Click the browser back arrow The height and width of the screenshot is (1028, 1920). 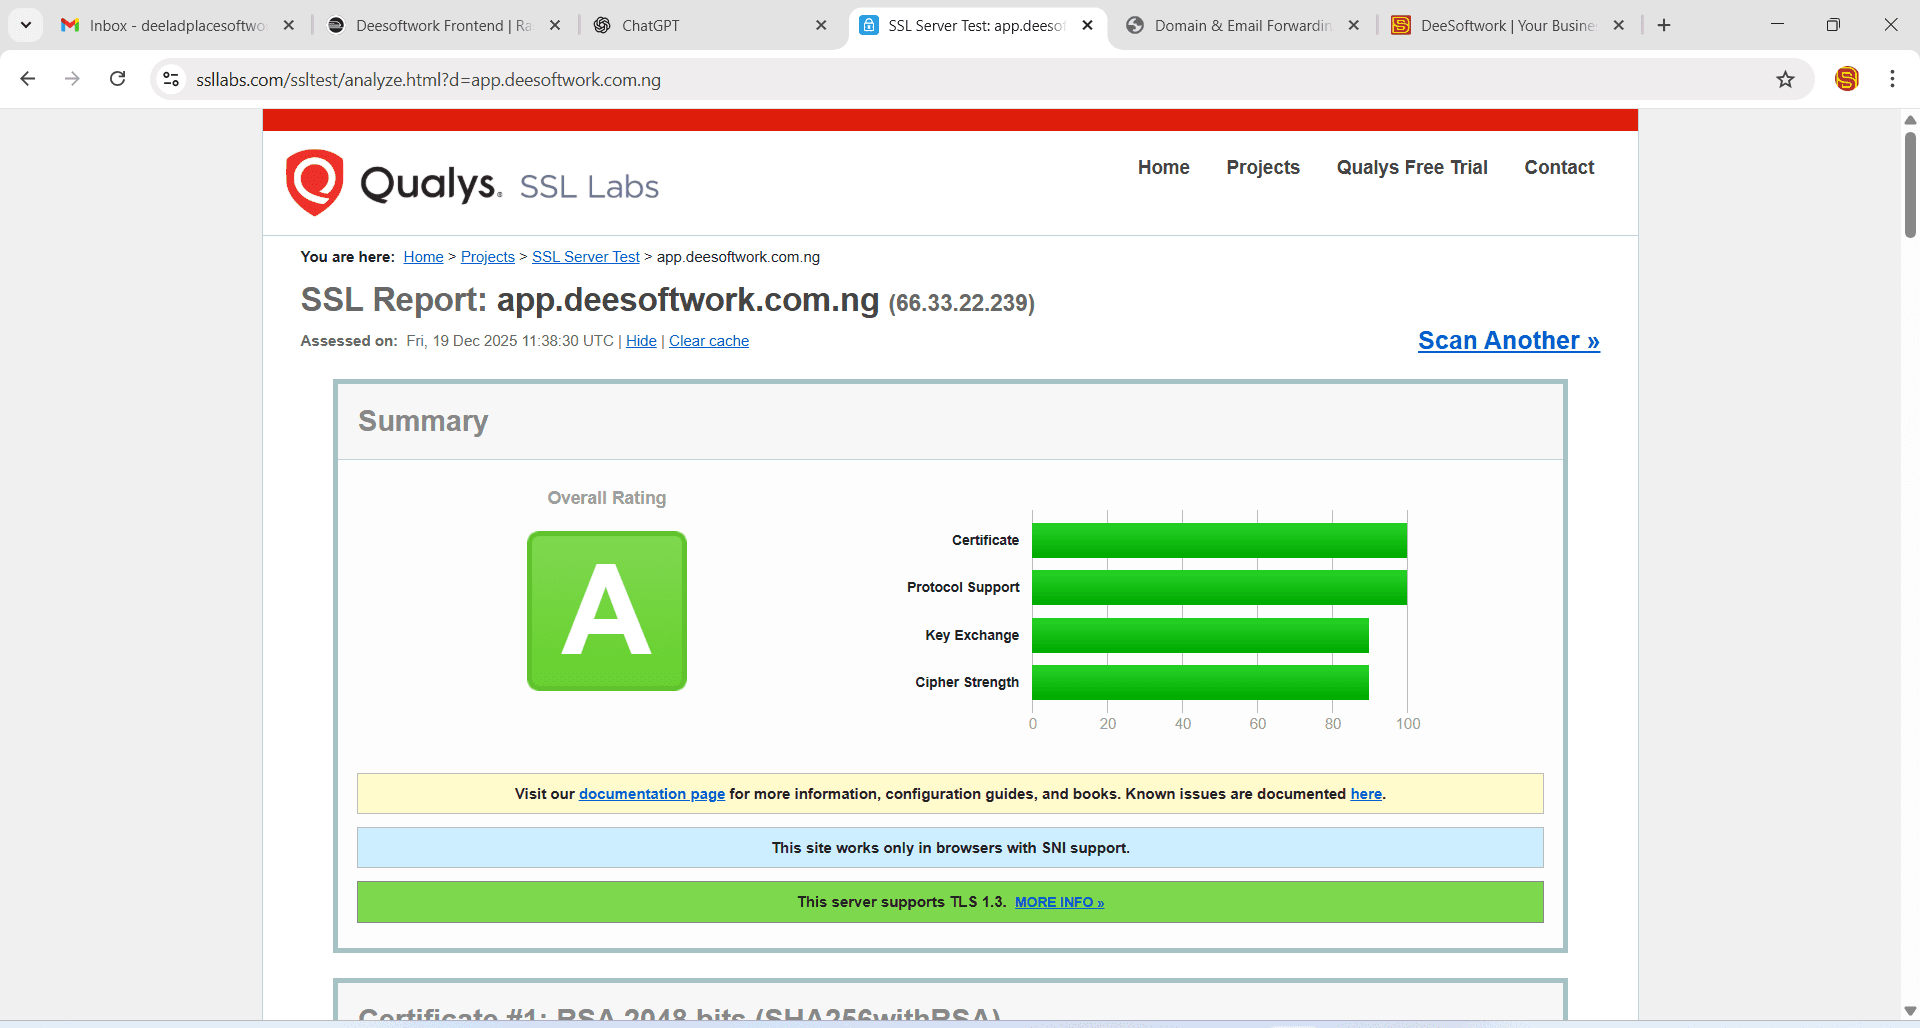28,79
